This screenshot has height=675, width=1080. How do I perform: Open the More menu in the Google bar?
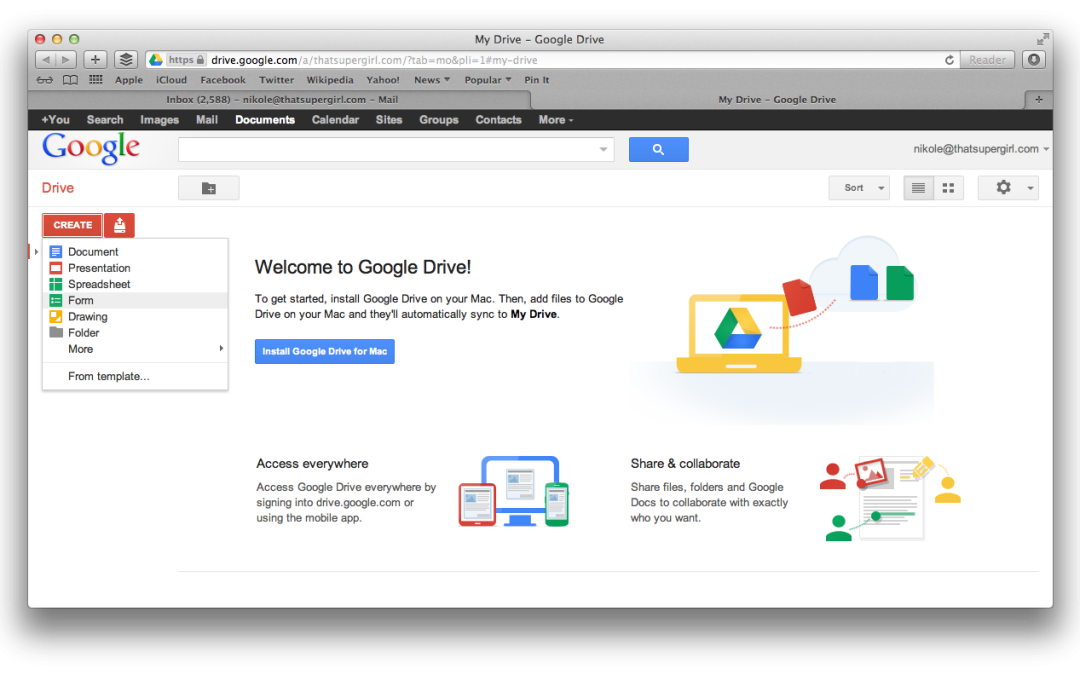coord(556,120)
